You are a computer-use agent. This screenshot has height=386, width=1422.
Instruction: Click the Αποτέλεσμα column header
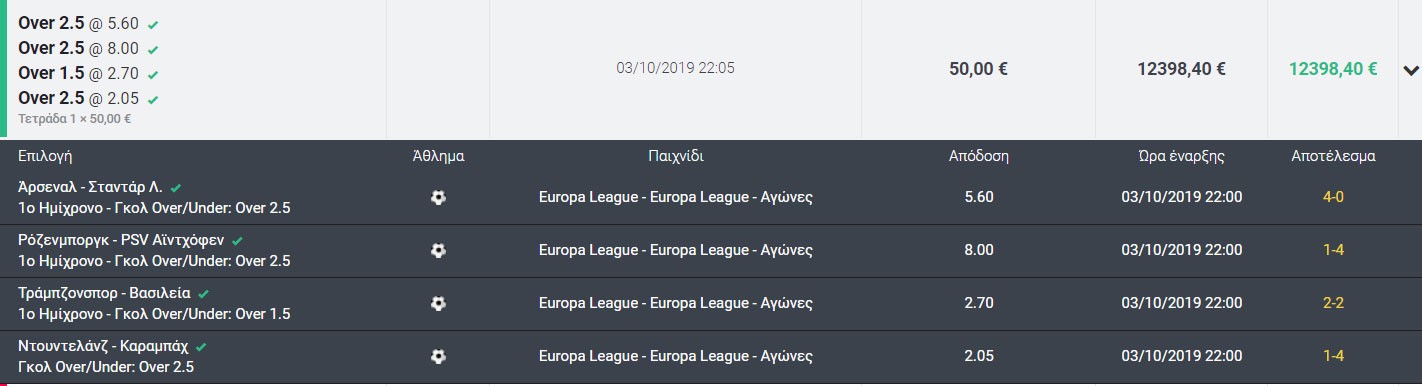tap(1333, 156)
